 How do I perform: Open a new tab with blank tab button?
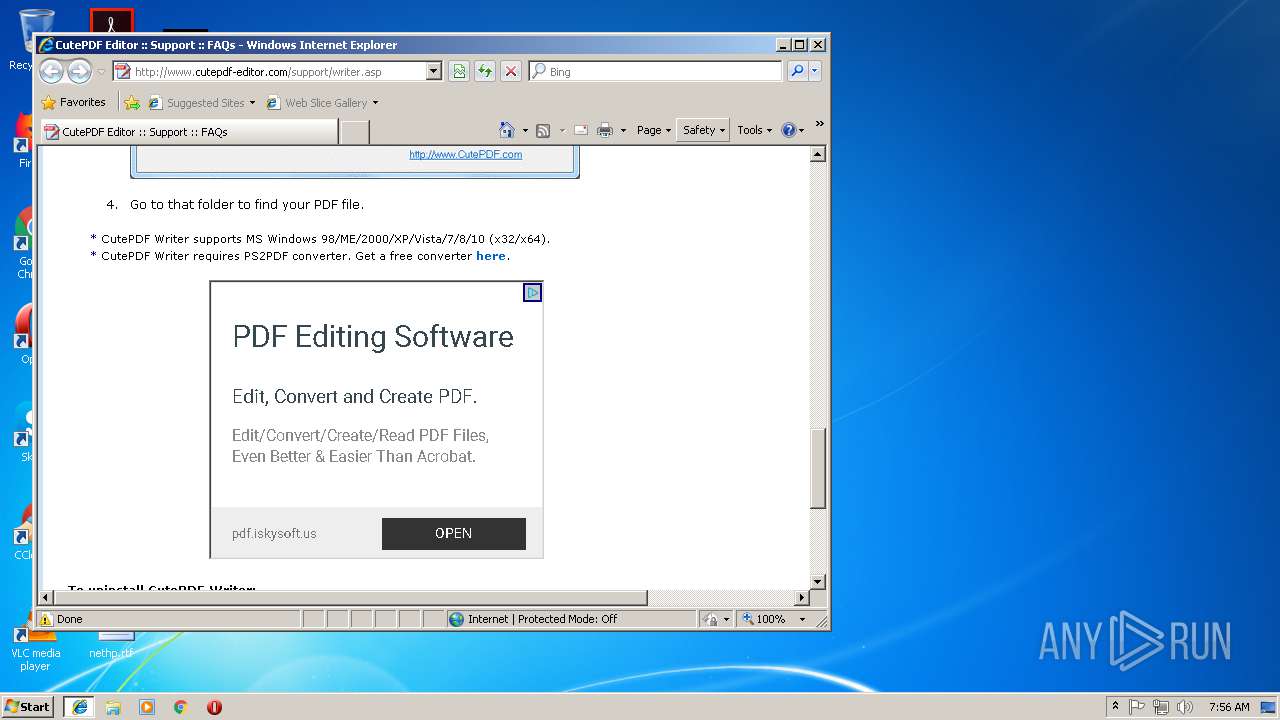click(355, 131)
